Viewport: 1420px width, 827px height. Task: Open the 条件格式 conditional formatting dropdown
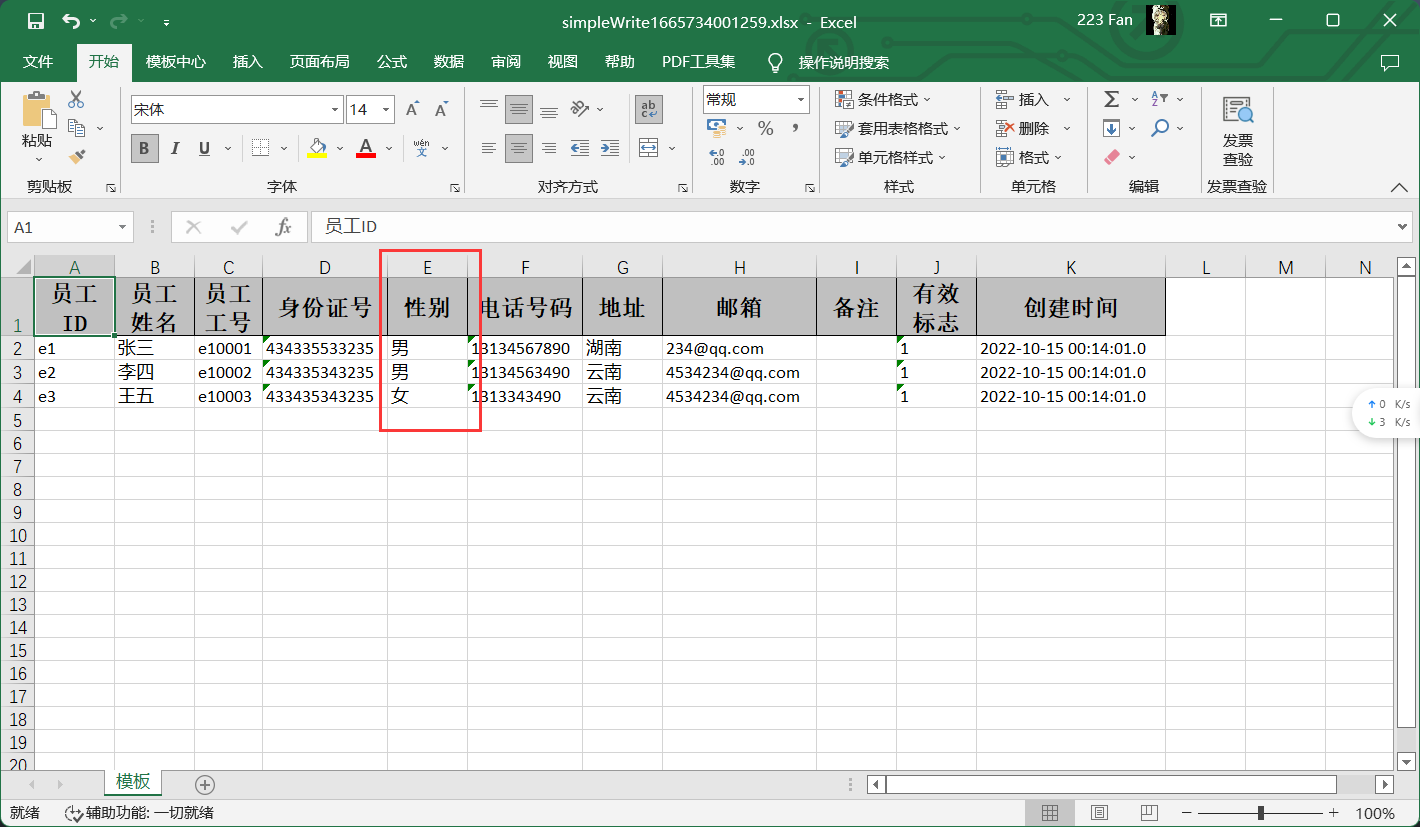(883, 99)
